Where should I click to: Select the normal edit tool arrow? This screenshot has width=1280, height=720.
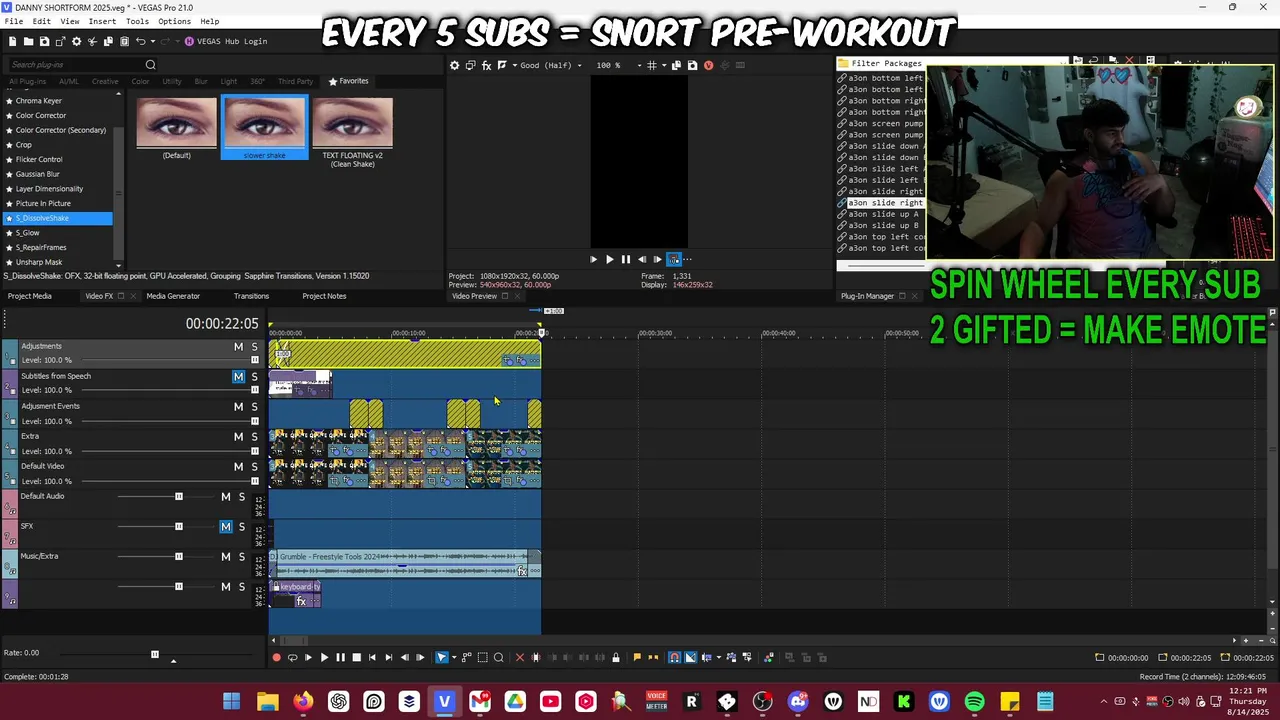pos(441,657)
